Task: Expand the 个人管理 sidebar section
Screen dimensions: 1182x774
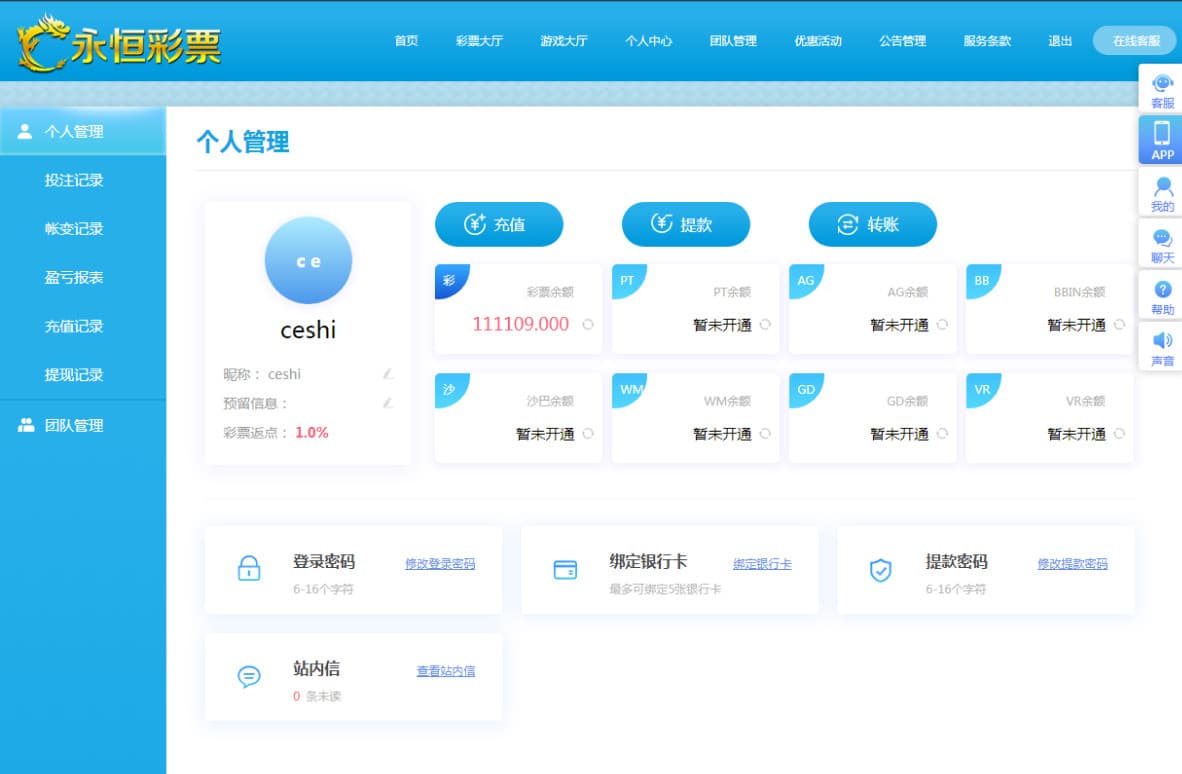Action: coord(74,131)
